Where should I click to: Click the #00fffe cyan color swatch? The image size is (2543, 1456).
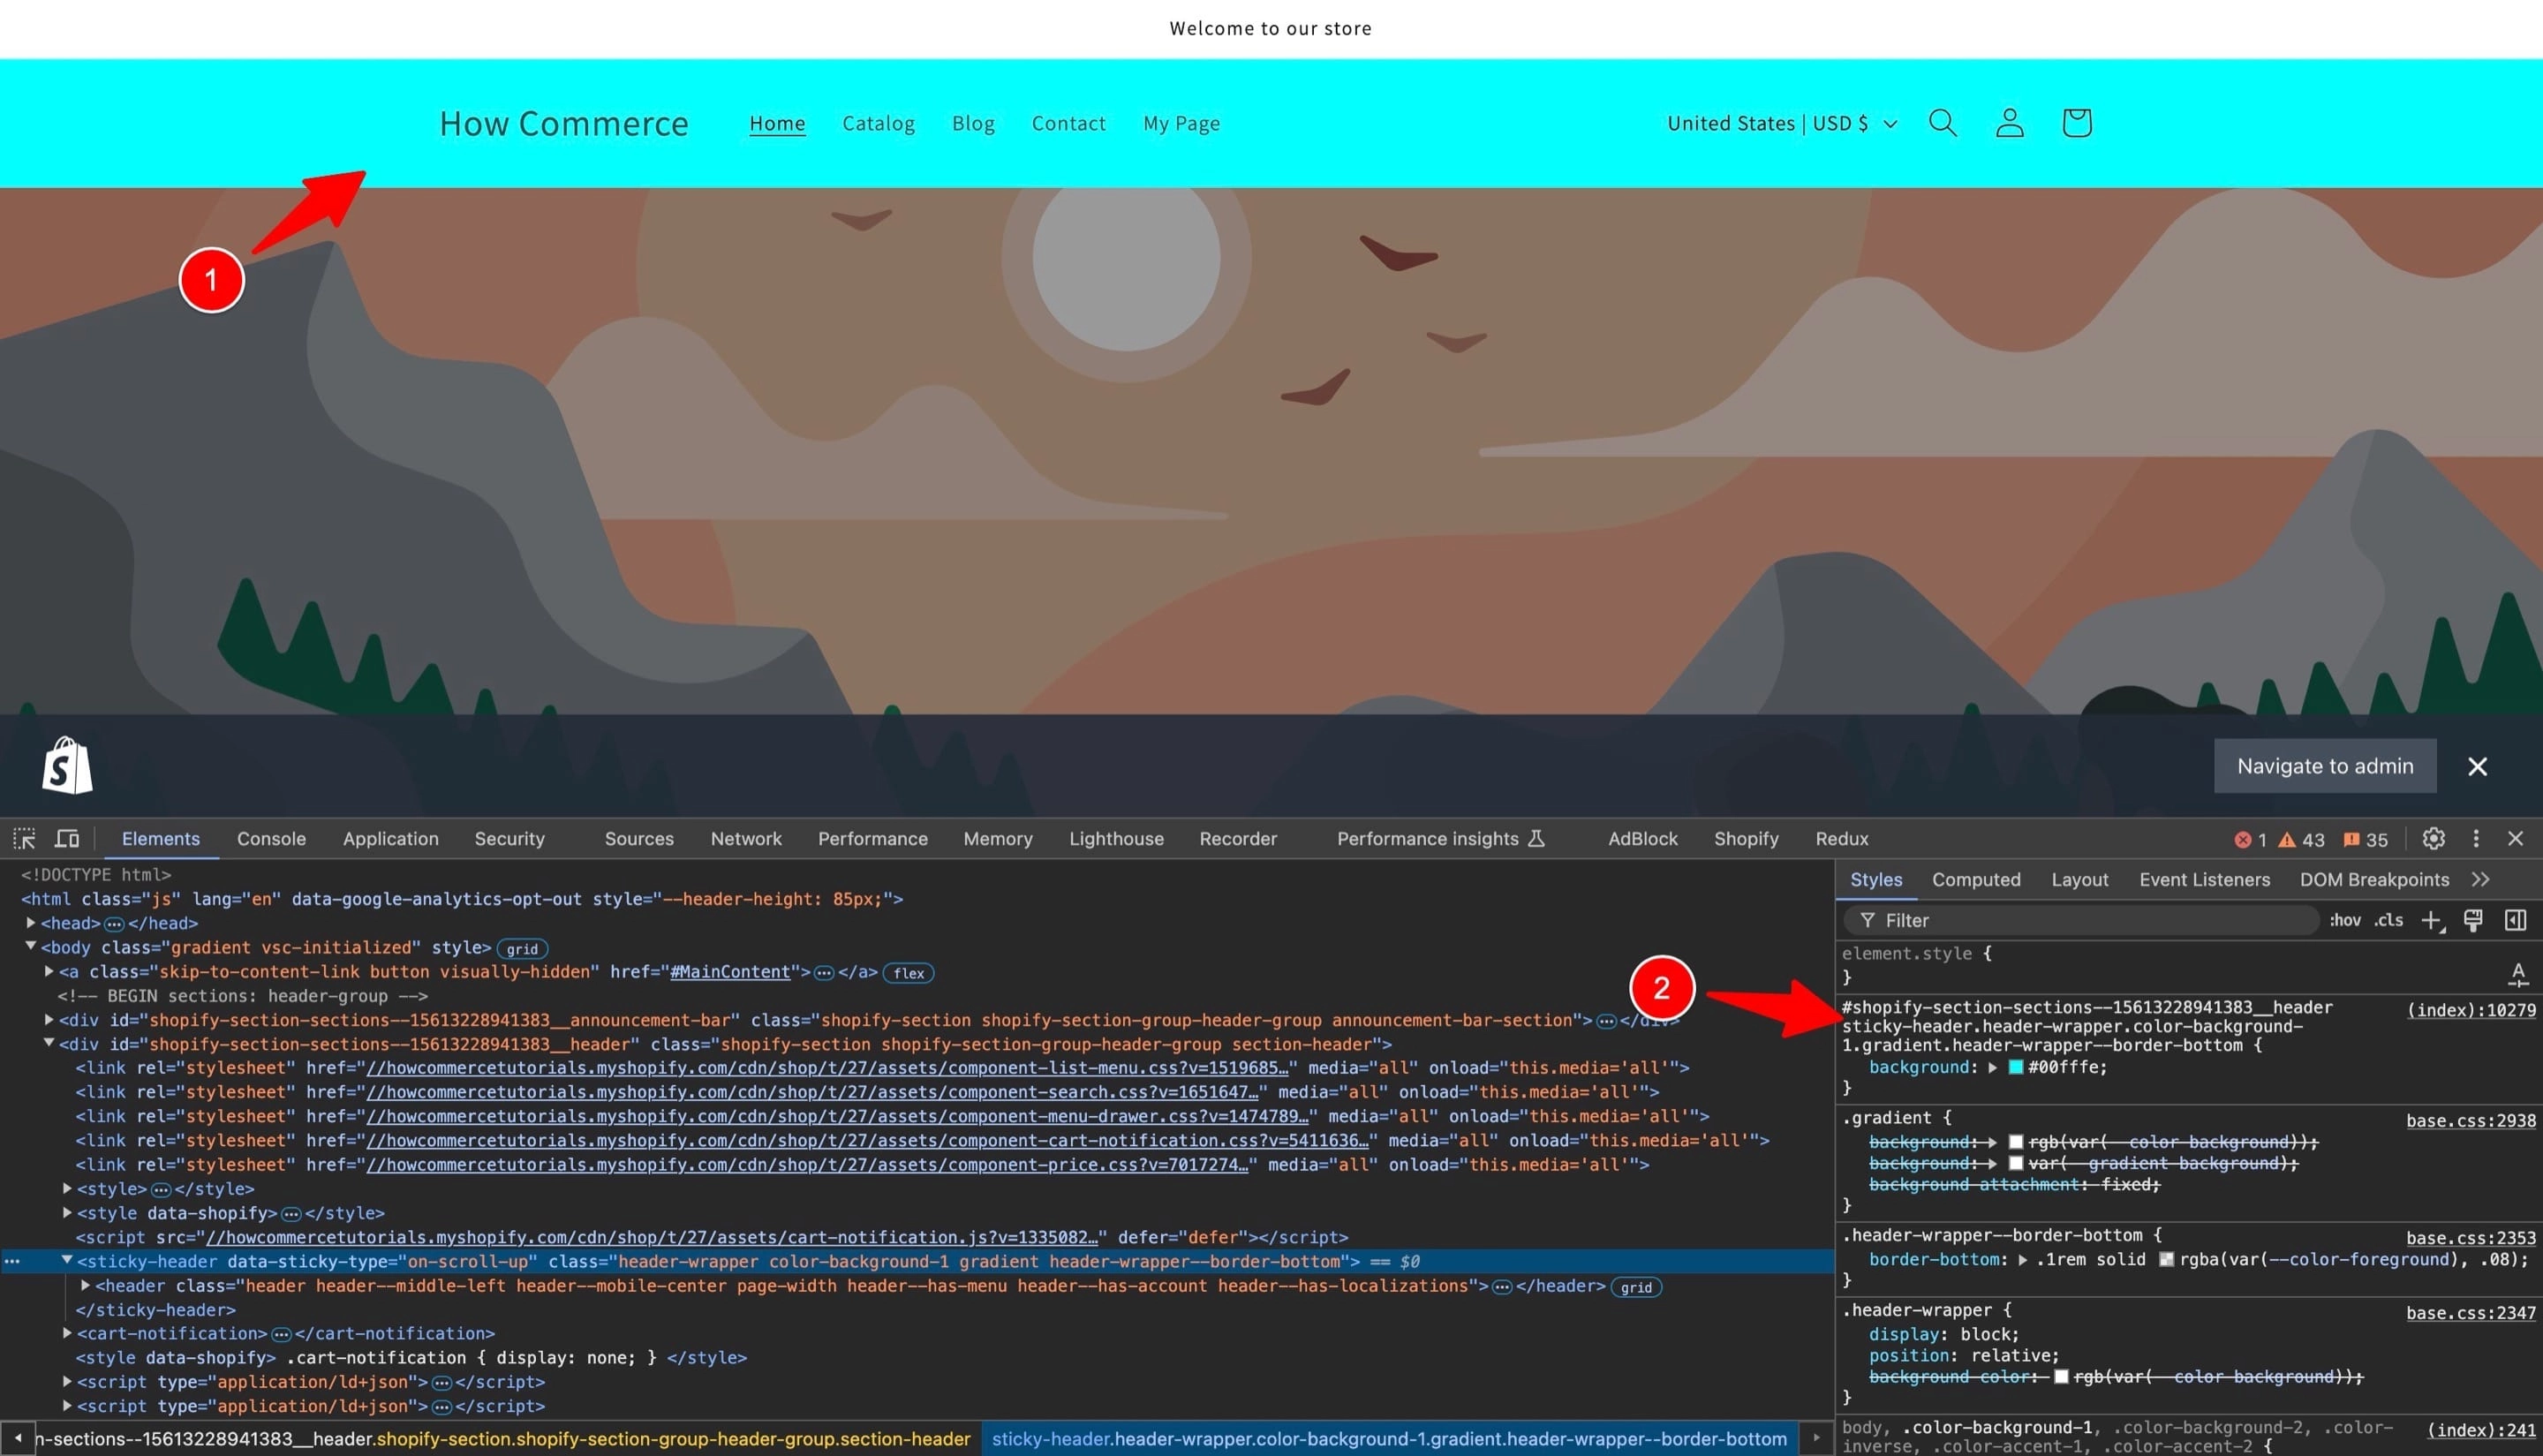tap(2016, 1067)
